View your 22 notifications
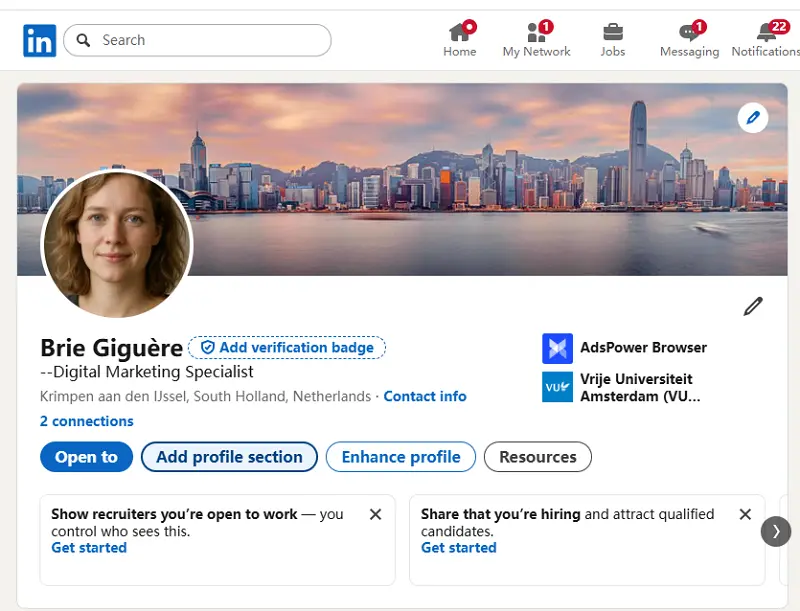Viewport: 800px width, 611px height. [x=766, y=38]
